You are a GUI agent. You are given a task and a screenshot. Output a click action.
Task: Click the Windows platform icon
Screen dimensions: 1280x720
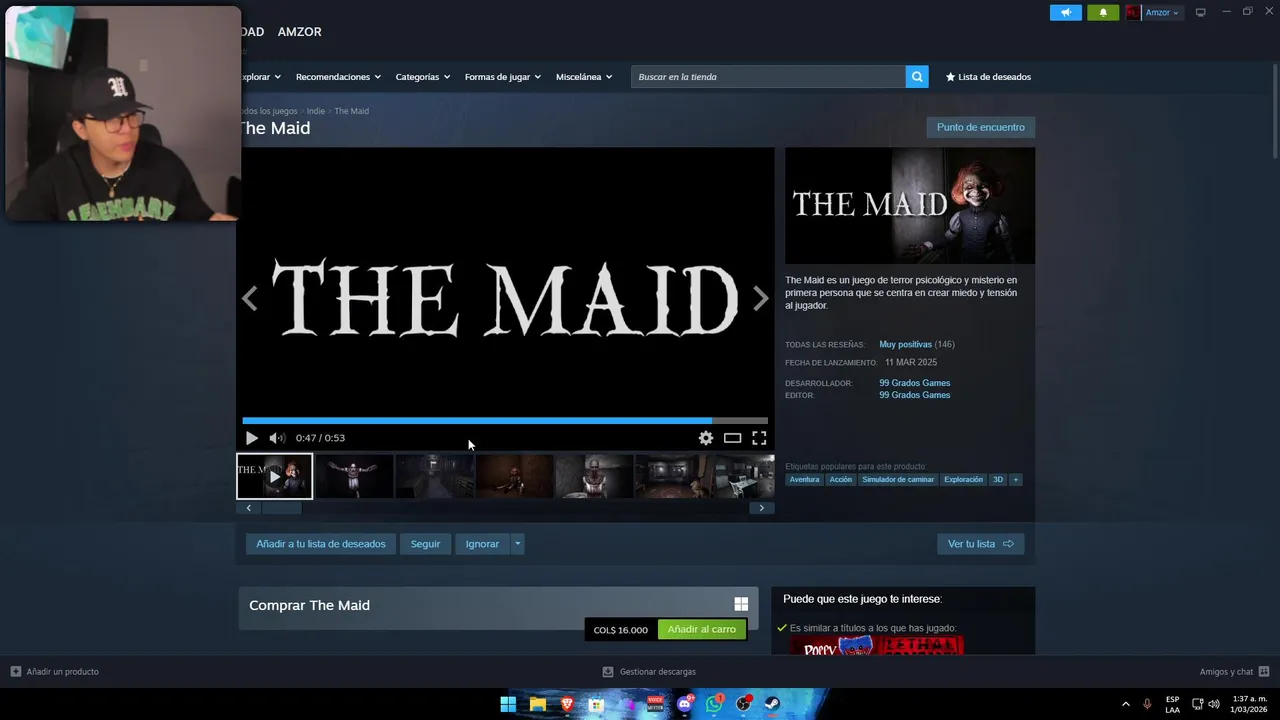click(x=741, y=604)
